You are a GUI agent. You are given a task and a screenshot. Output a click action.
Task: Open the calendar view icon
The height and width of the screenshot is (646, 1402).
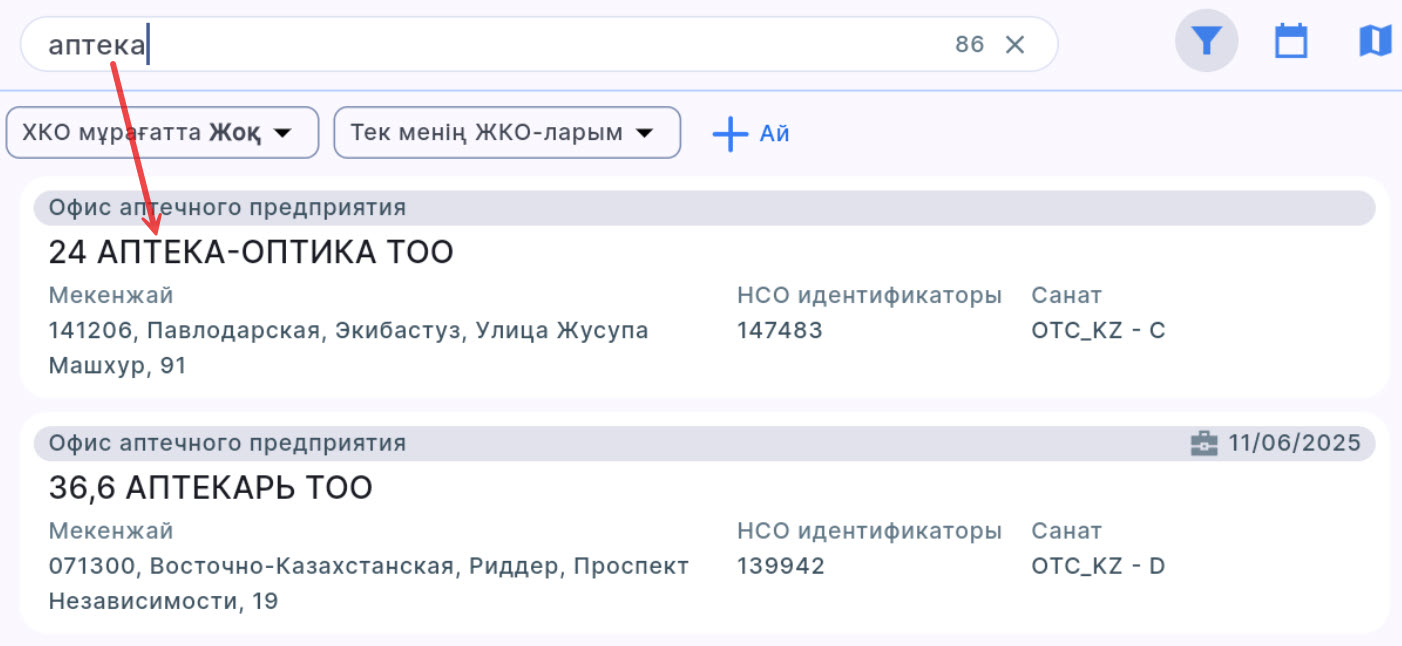(x=1291, y=42)
